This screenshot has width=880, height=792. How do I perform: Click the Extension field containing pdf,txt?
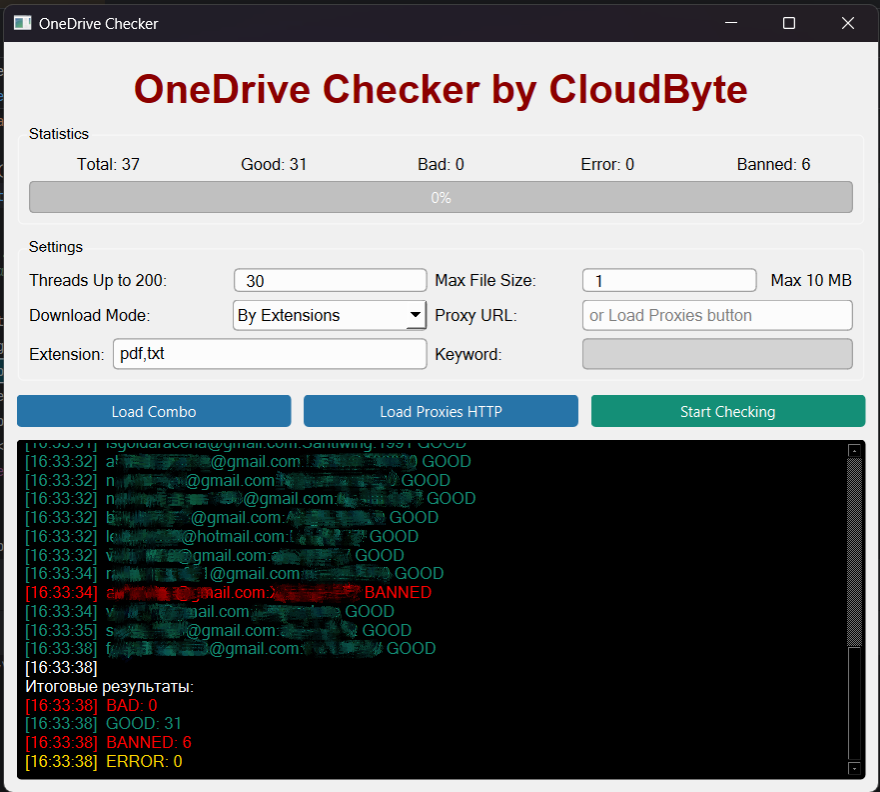pos(270,354)
